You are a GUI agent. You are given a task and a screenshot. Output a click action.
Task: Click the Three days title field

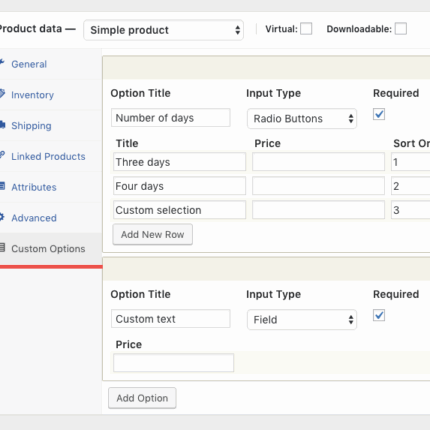click(x=179, y=162)
